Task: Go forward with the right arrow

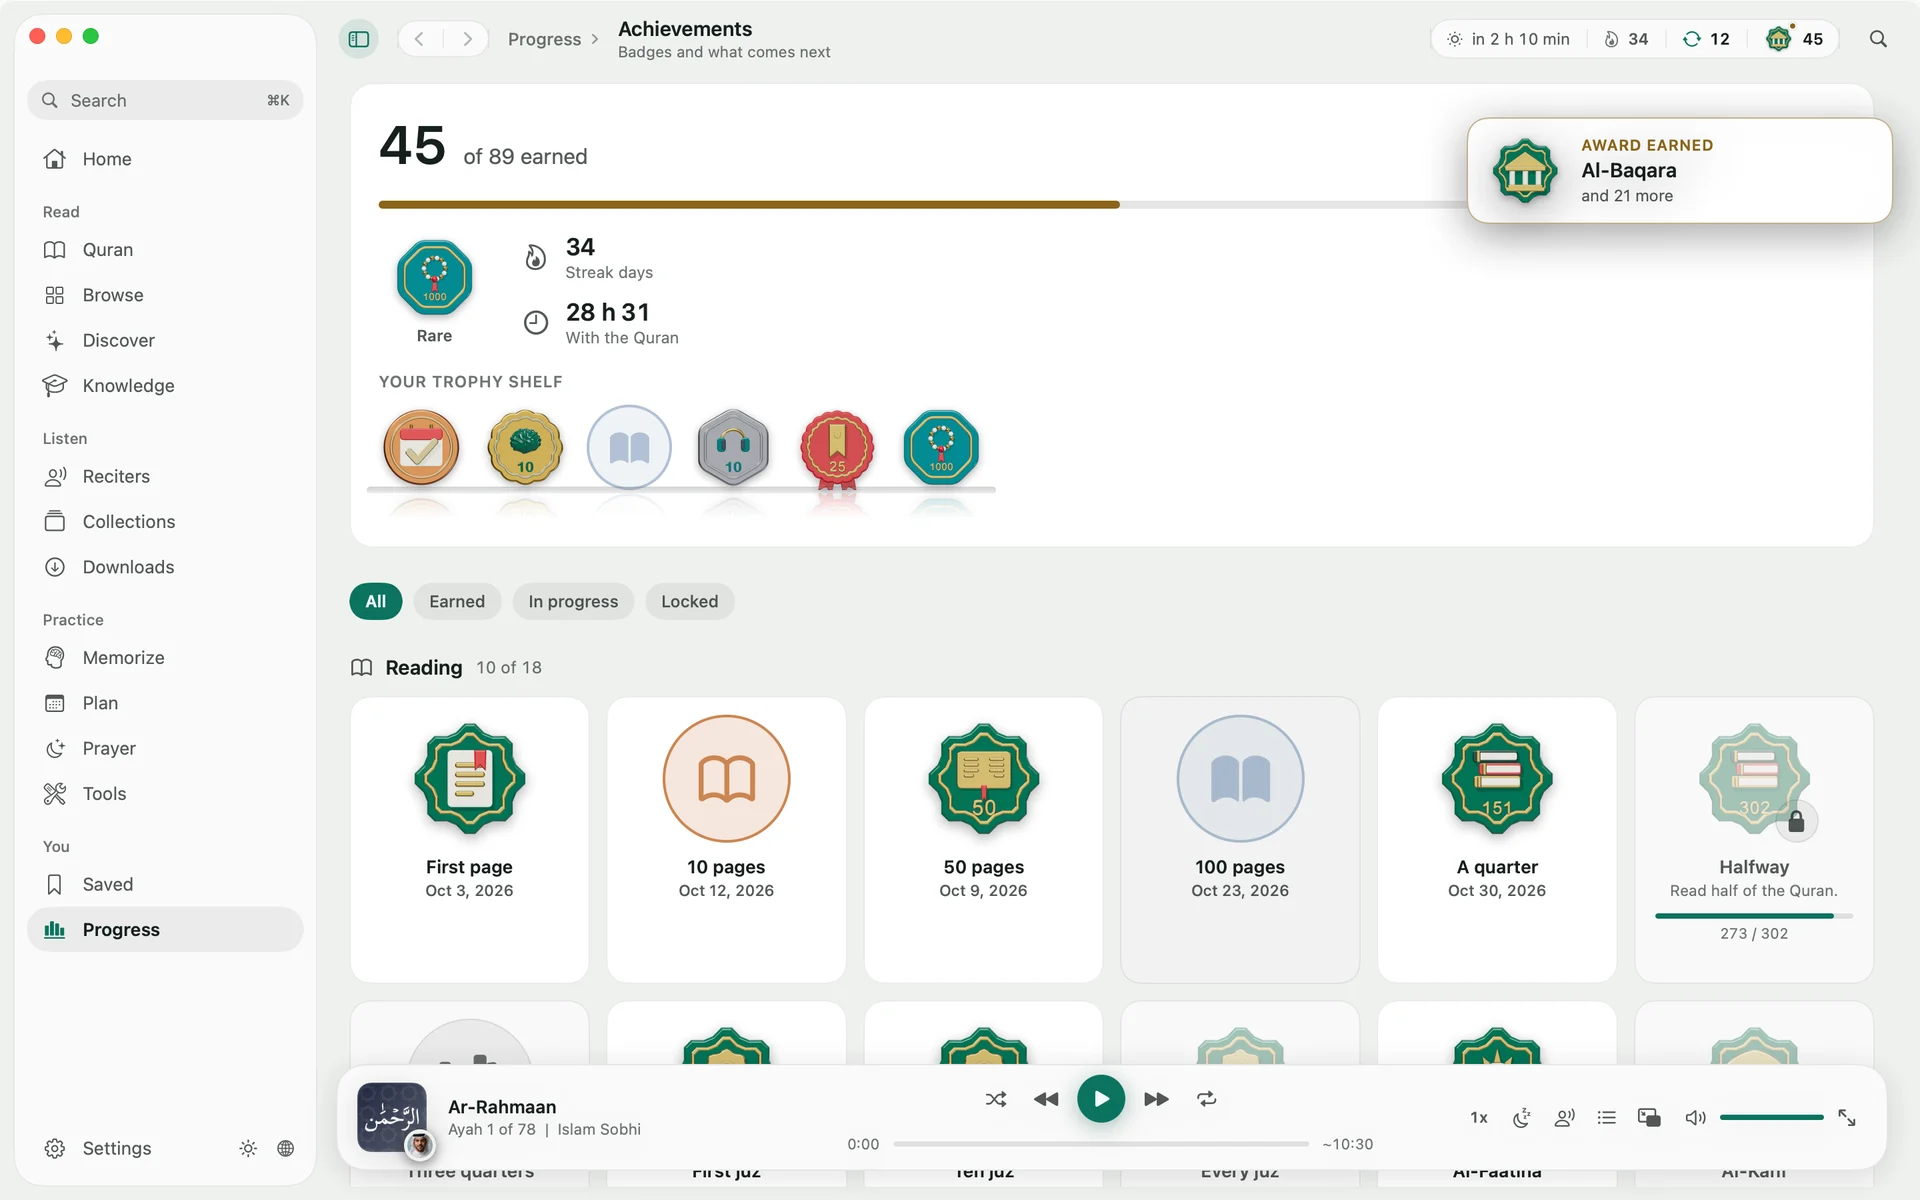Action: [467, 39]
